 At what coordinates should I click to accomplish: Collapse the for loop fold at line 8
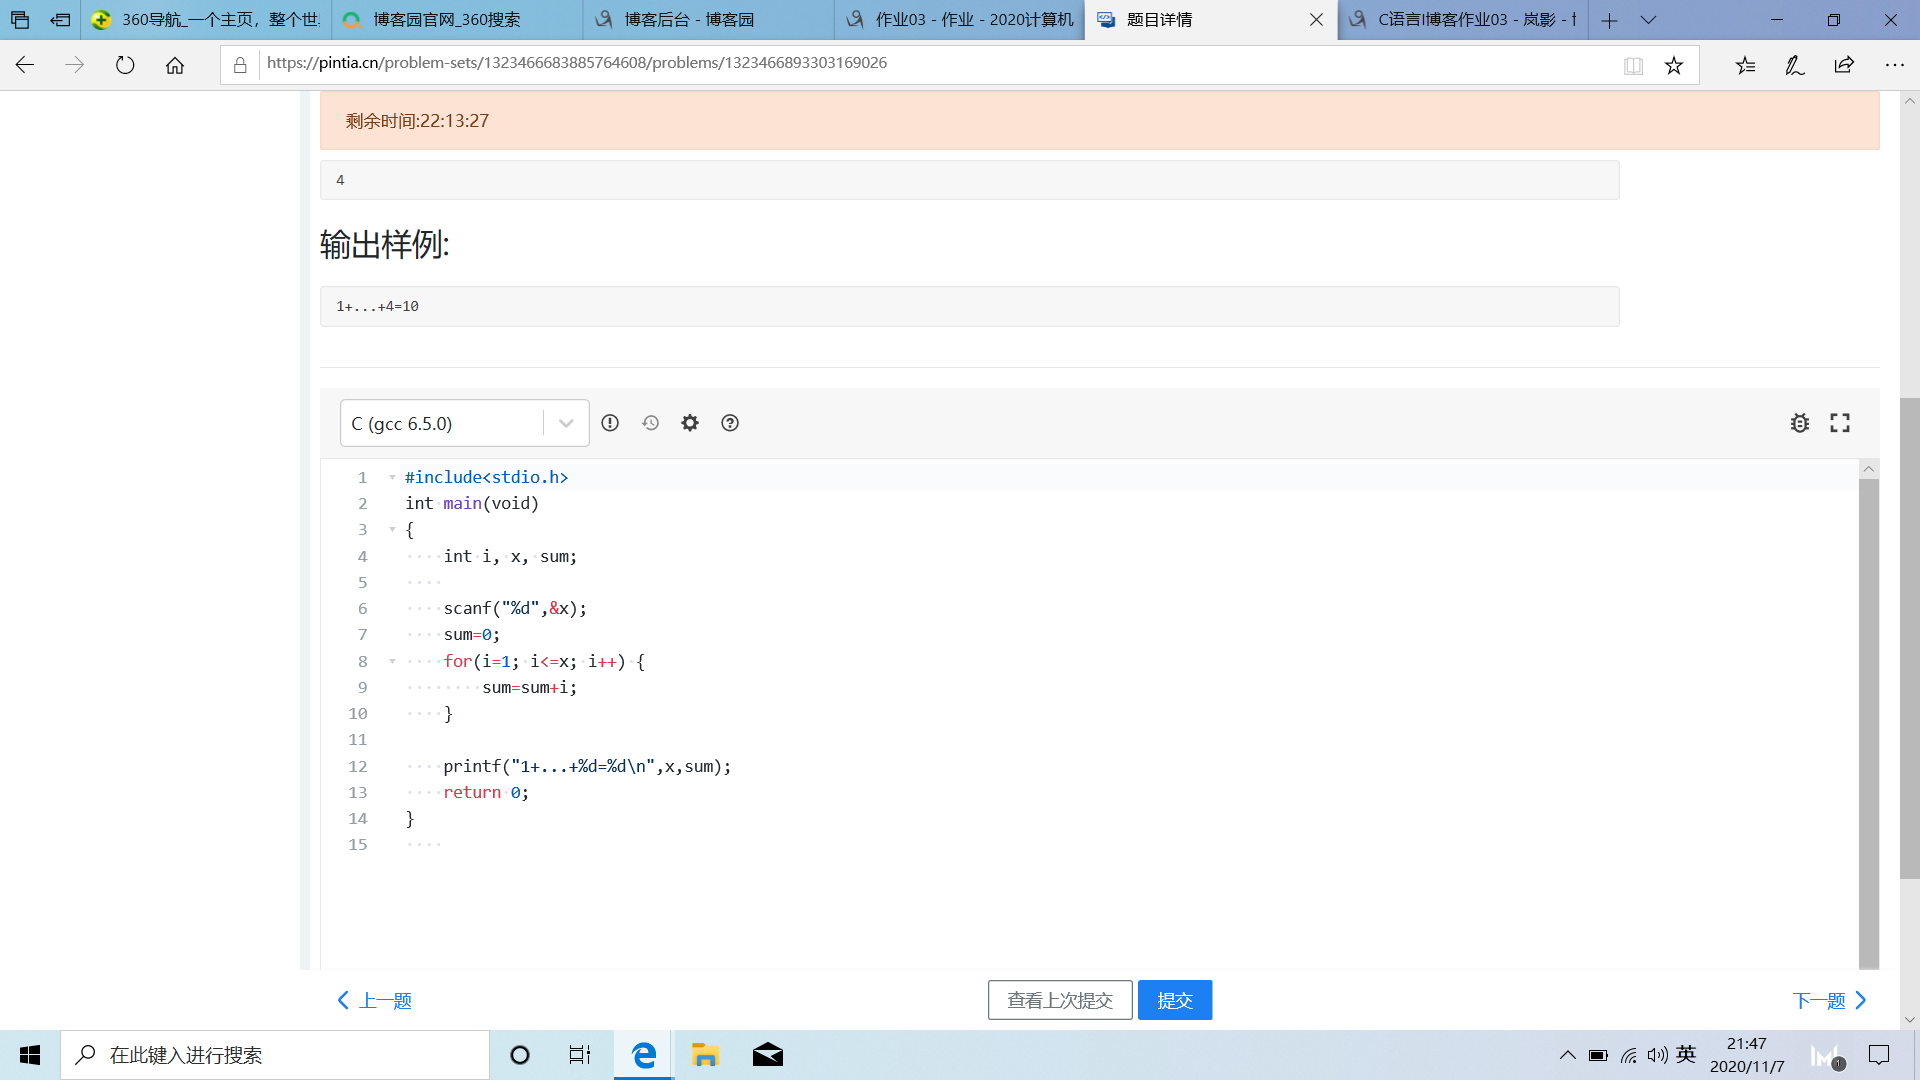click(392, 661)
